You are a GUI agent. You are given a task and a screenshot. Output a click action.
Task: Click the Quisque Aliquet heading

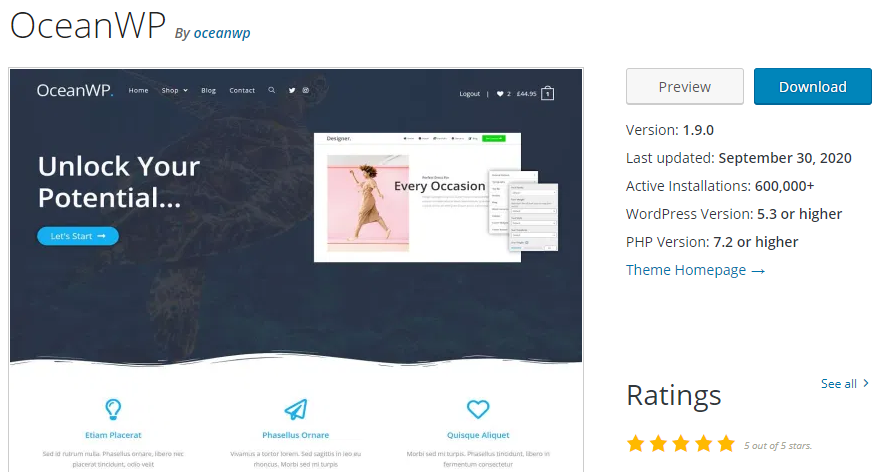tap(478, 435)
